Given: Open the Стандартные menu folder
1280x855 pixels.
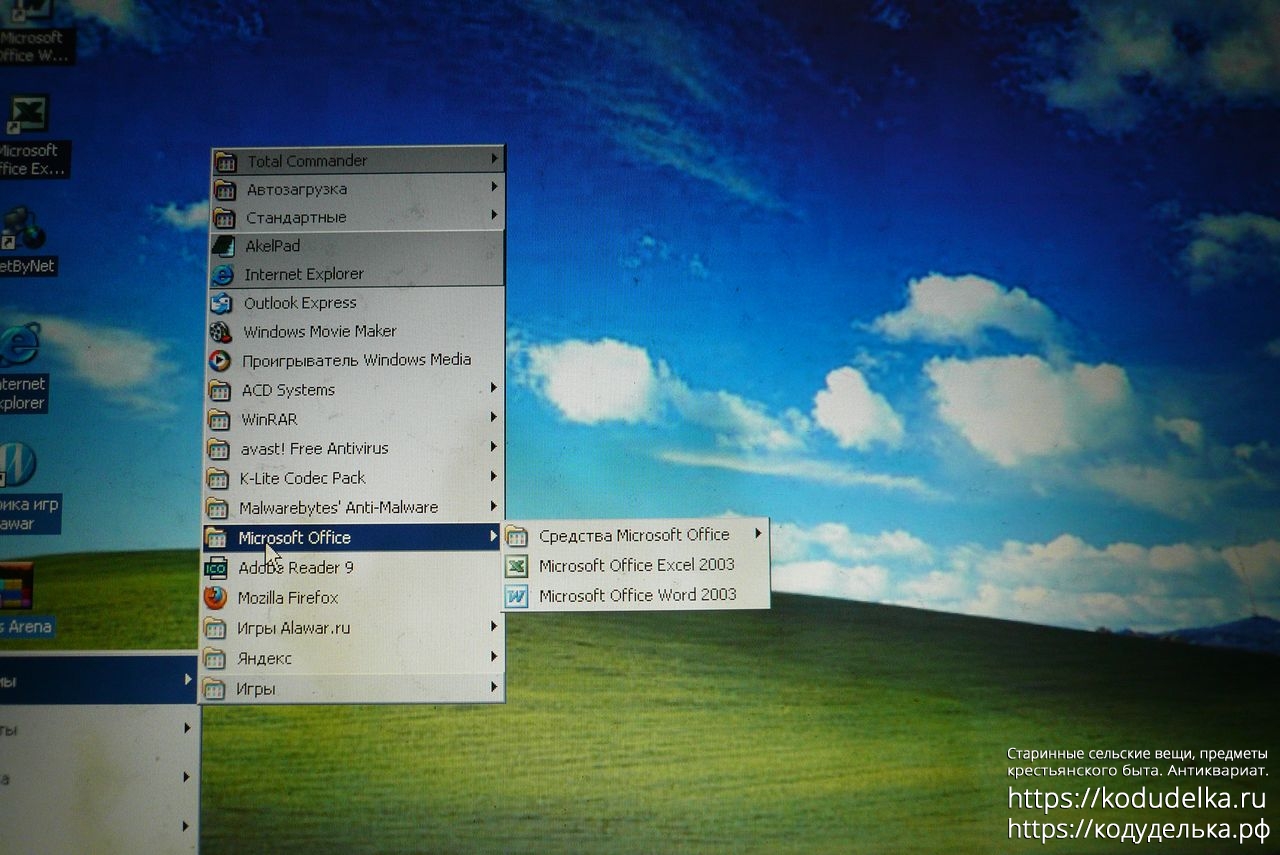Looking at the screenshot, I should (x=296, y=217).
